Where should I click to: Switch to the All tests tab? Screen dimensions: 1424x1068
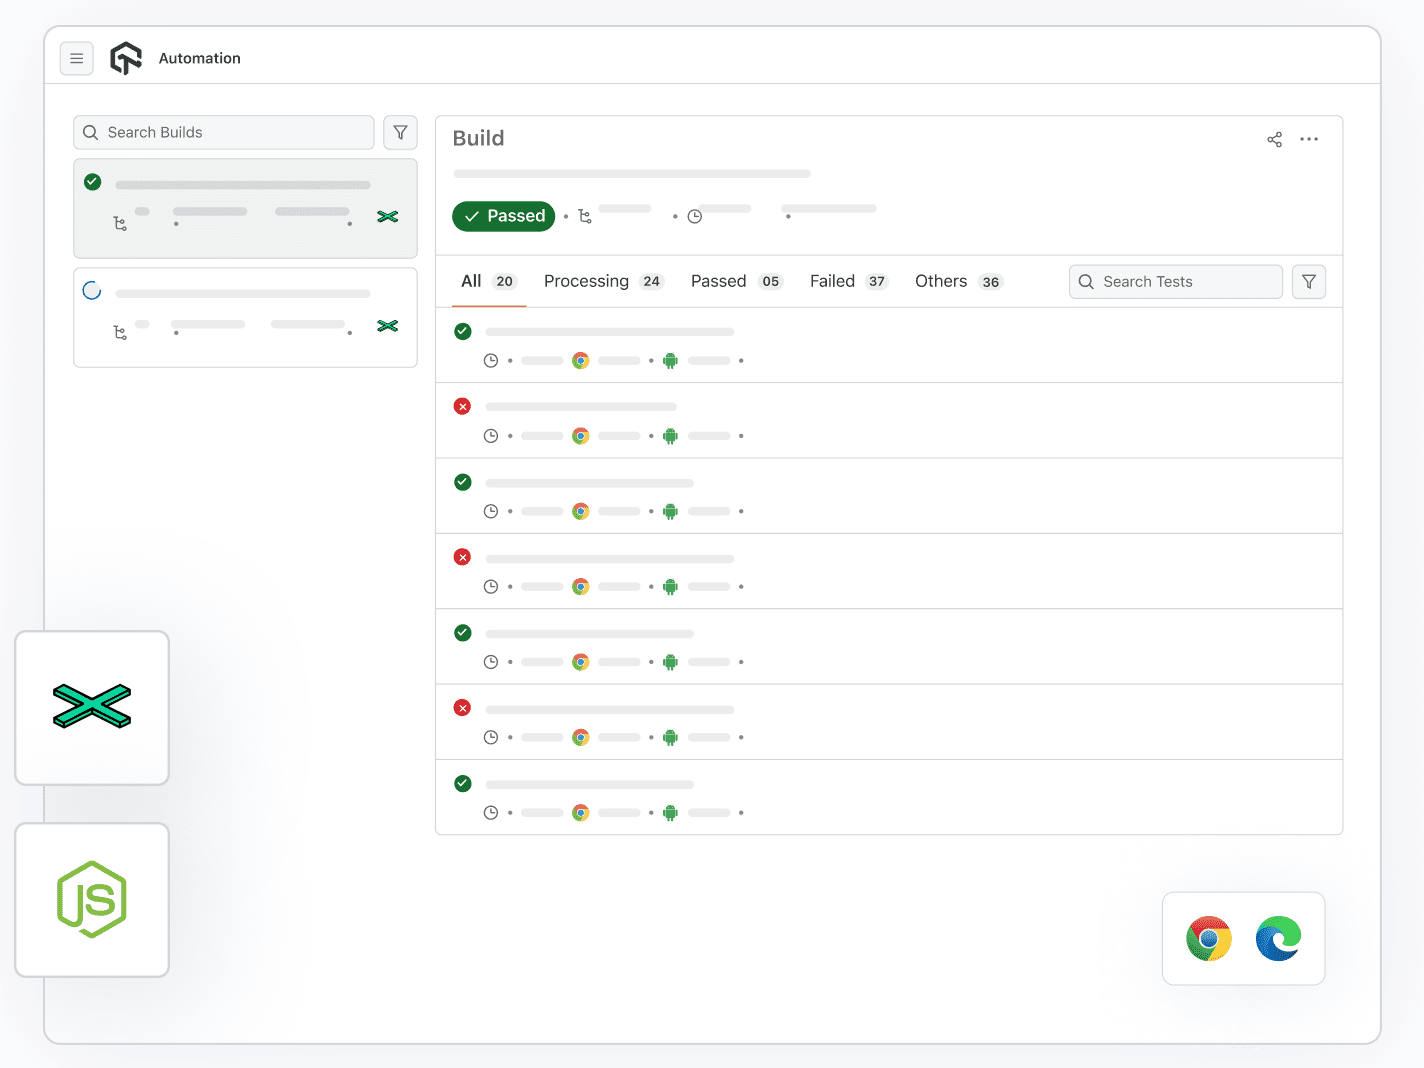point(486,282)
